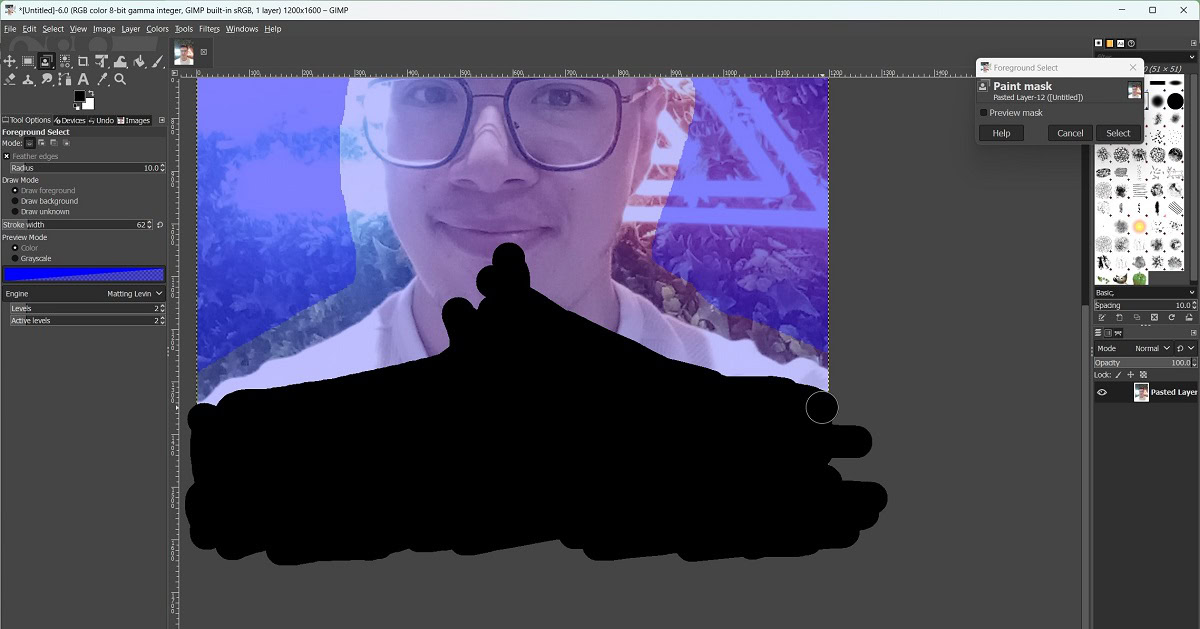1200x629 pixels.
Task: Select the Warp Transform tool
Action: 120,62
